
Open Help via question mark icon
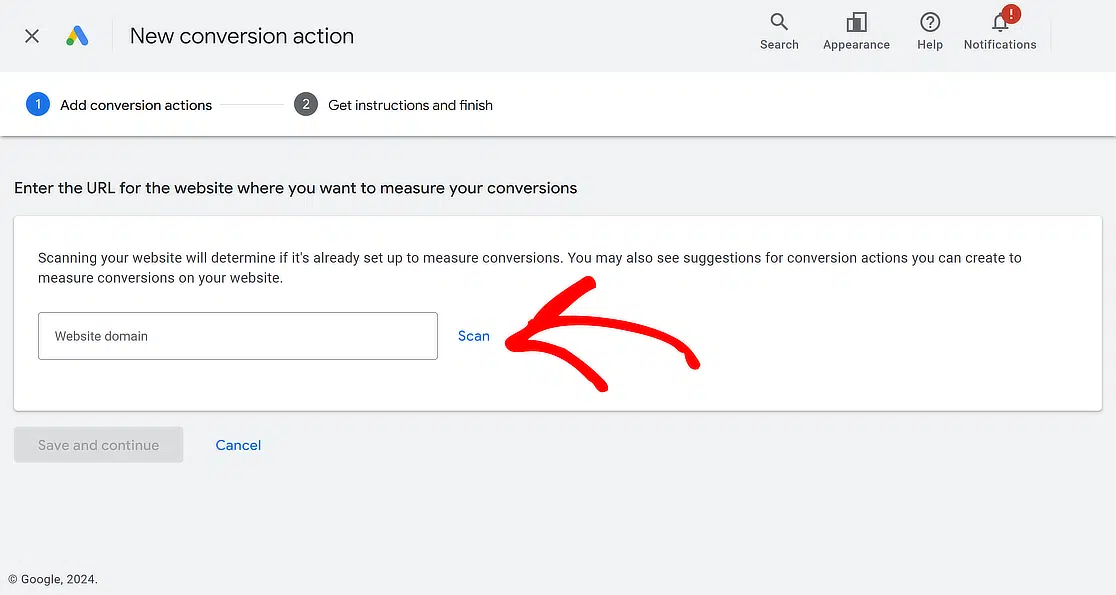pos(930,22)
